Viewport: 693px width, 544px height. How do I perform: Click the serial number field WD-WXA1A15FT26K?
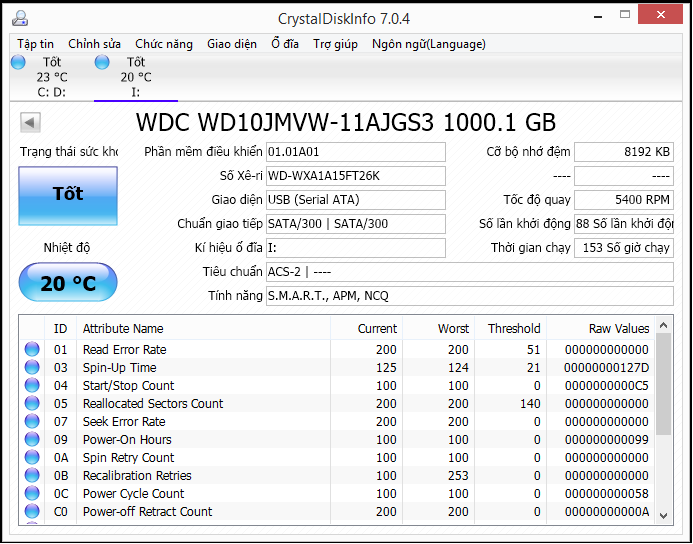click(356, 176)
